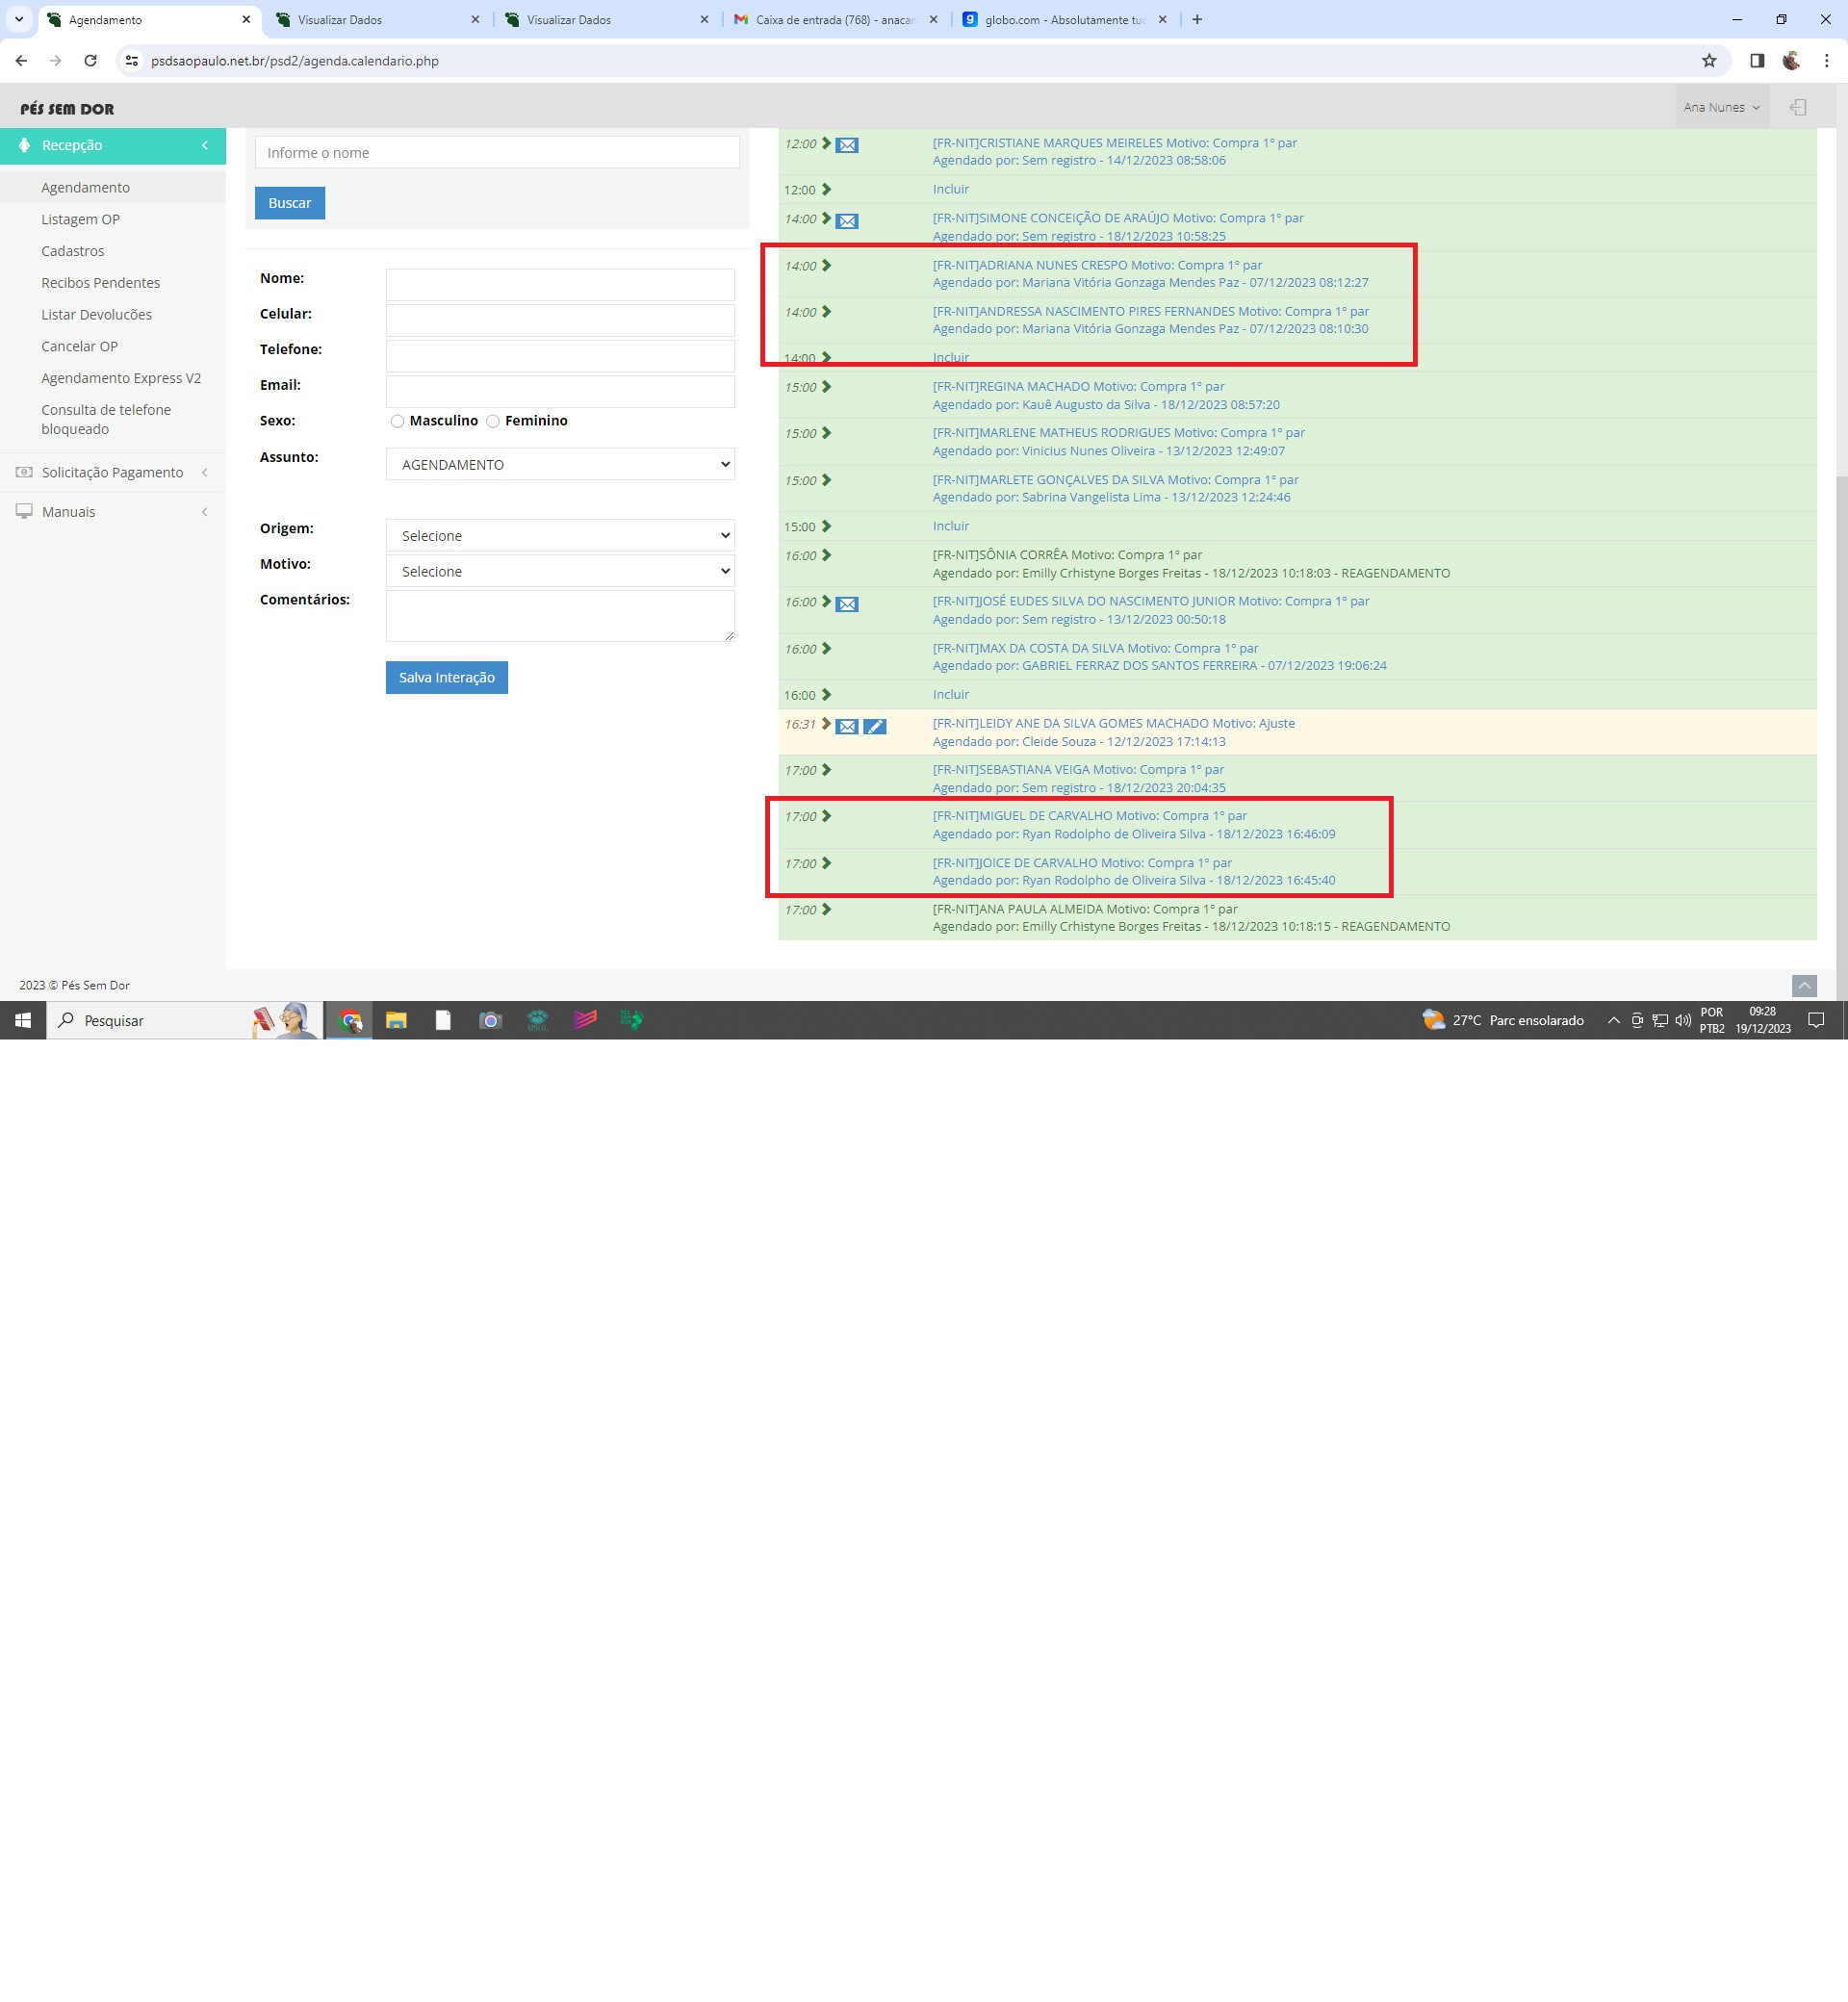Open File Explorer from the taskbar
Viewport: 1848px width, 2002px height.
pyautogui.click(x=396, y=1020)
